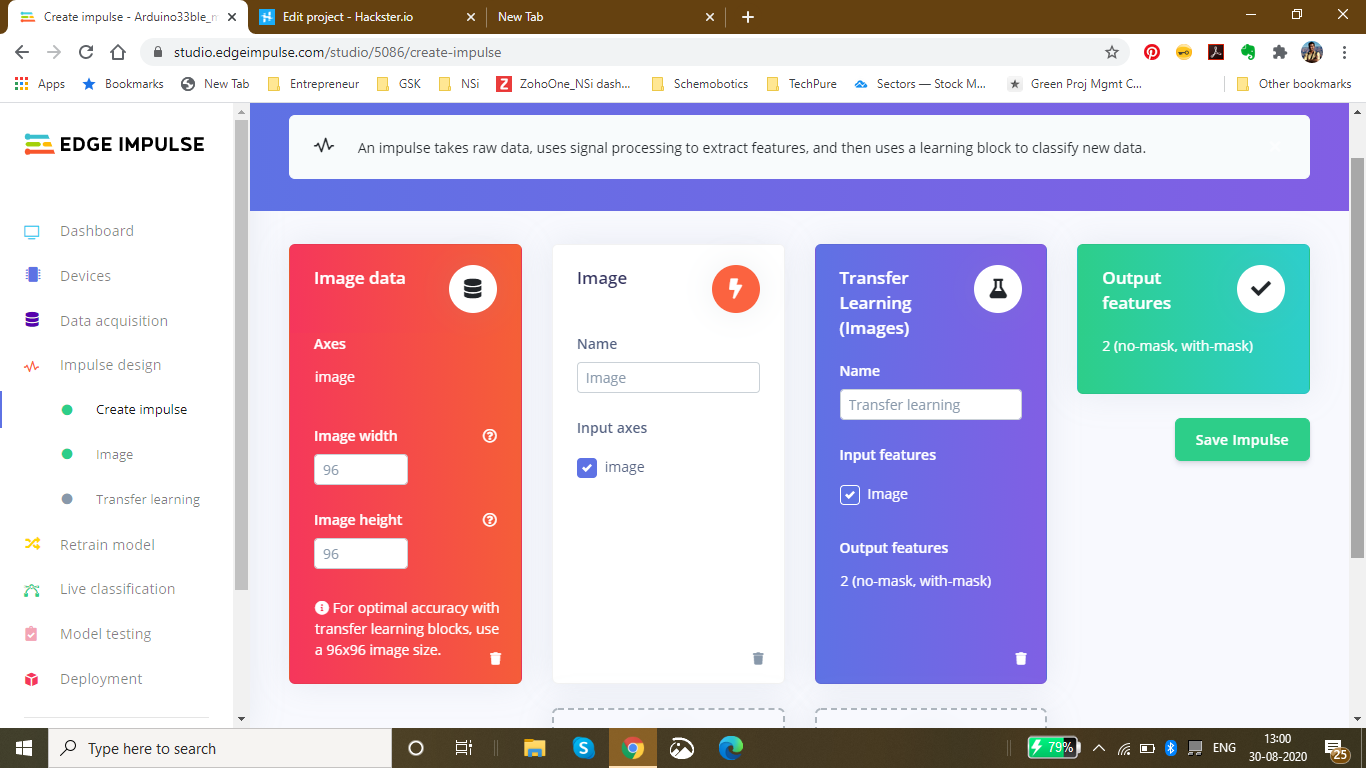Click the Transfer Learning flask icon
The width and height of the screenshot is (1366, 768).
coord(997,289)
